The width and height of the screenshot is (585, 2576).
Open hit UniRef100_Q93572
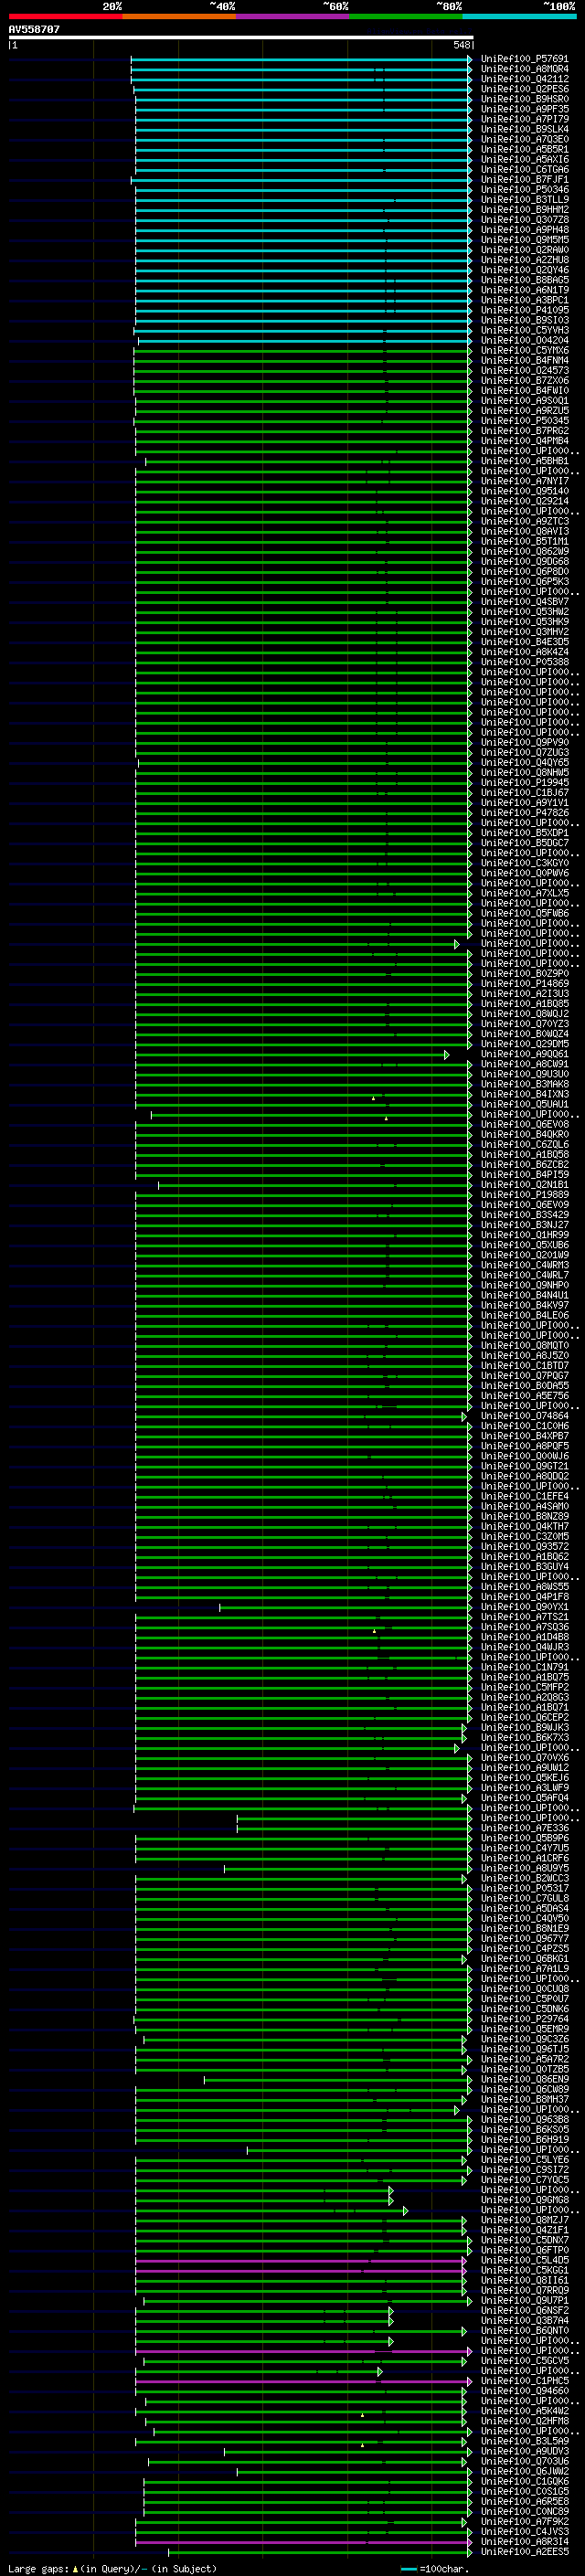[524, 1546]
